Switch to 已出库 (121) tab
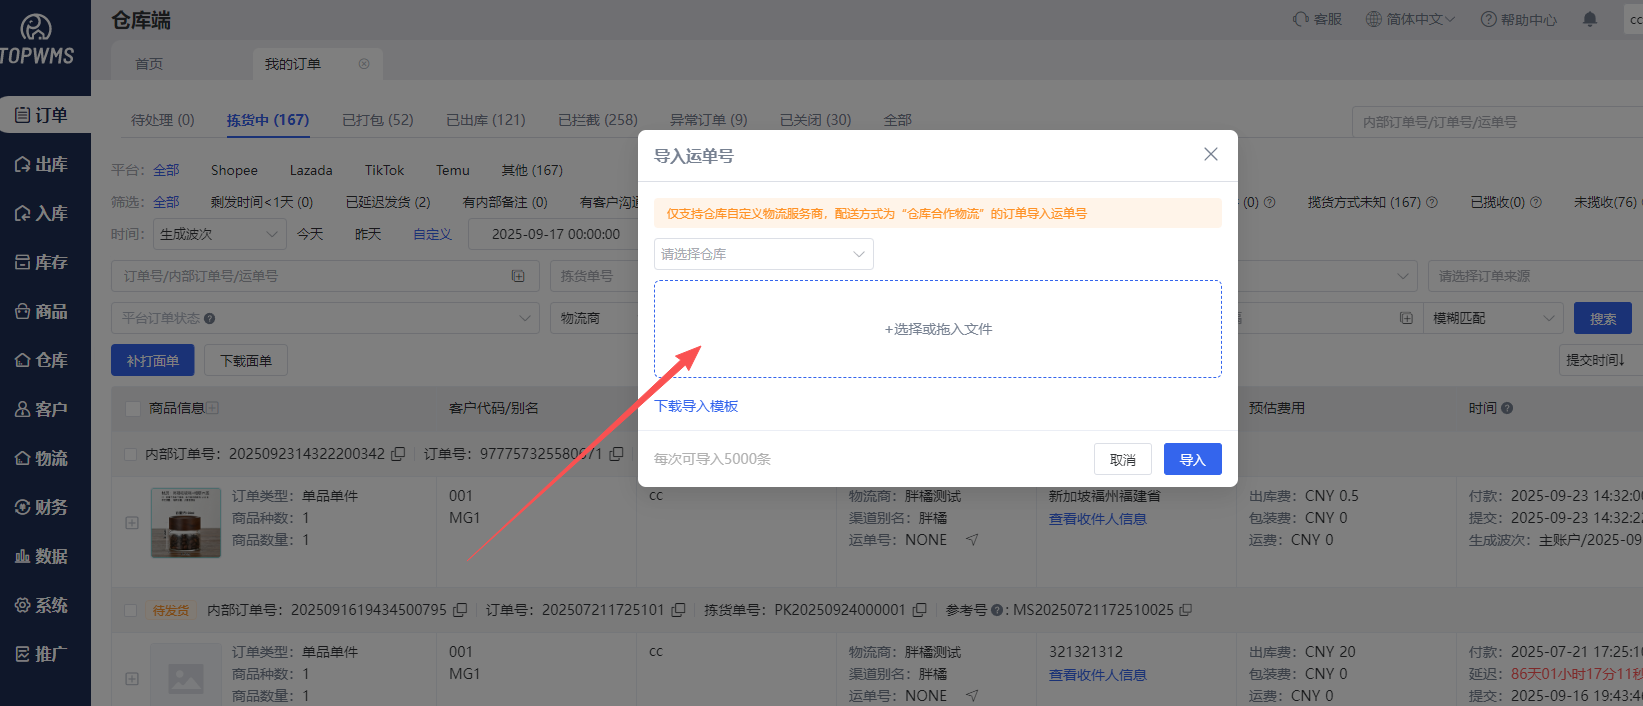Image resolution: width=1643 pixels, height=706 pixels. point(486,120)
